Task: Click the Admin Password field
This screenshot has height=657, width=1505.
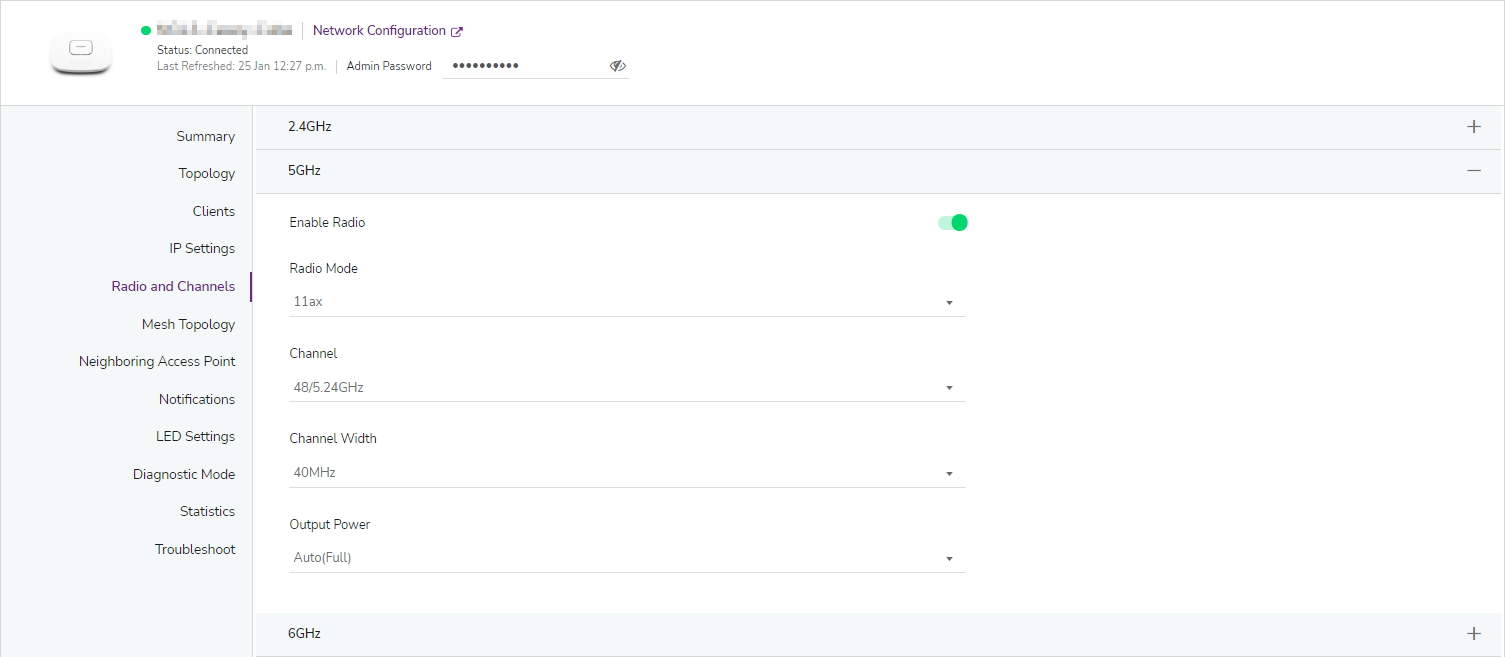Action: 525,66
